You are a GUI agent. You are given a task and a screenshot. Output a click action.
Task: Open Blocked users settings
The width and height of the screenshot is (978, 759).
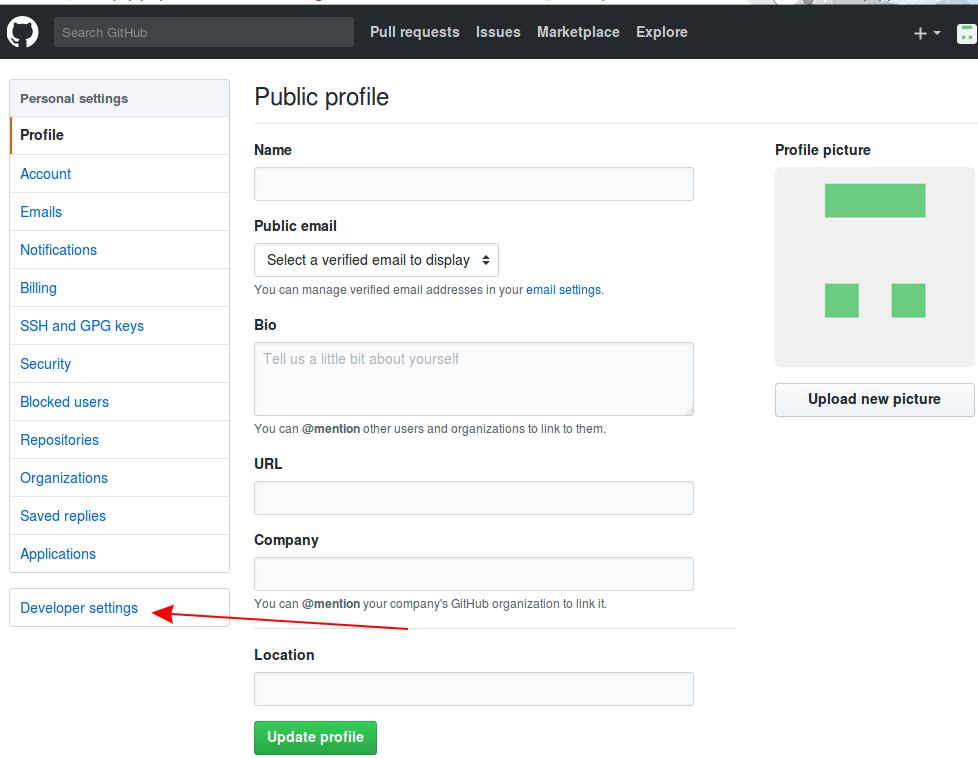coord(120,402)
